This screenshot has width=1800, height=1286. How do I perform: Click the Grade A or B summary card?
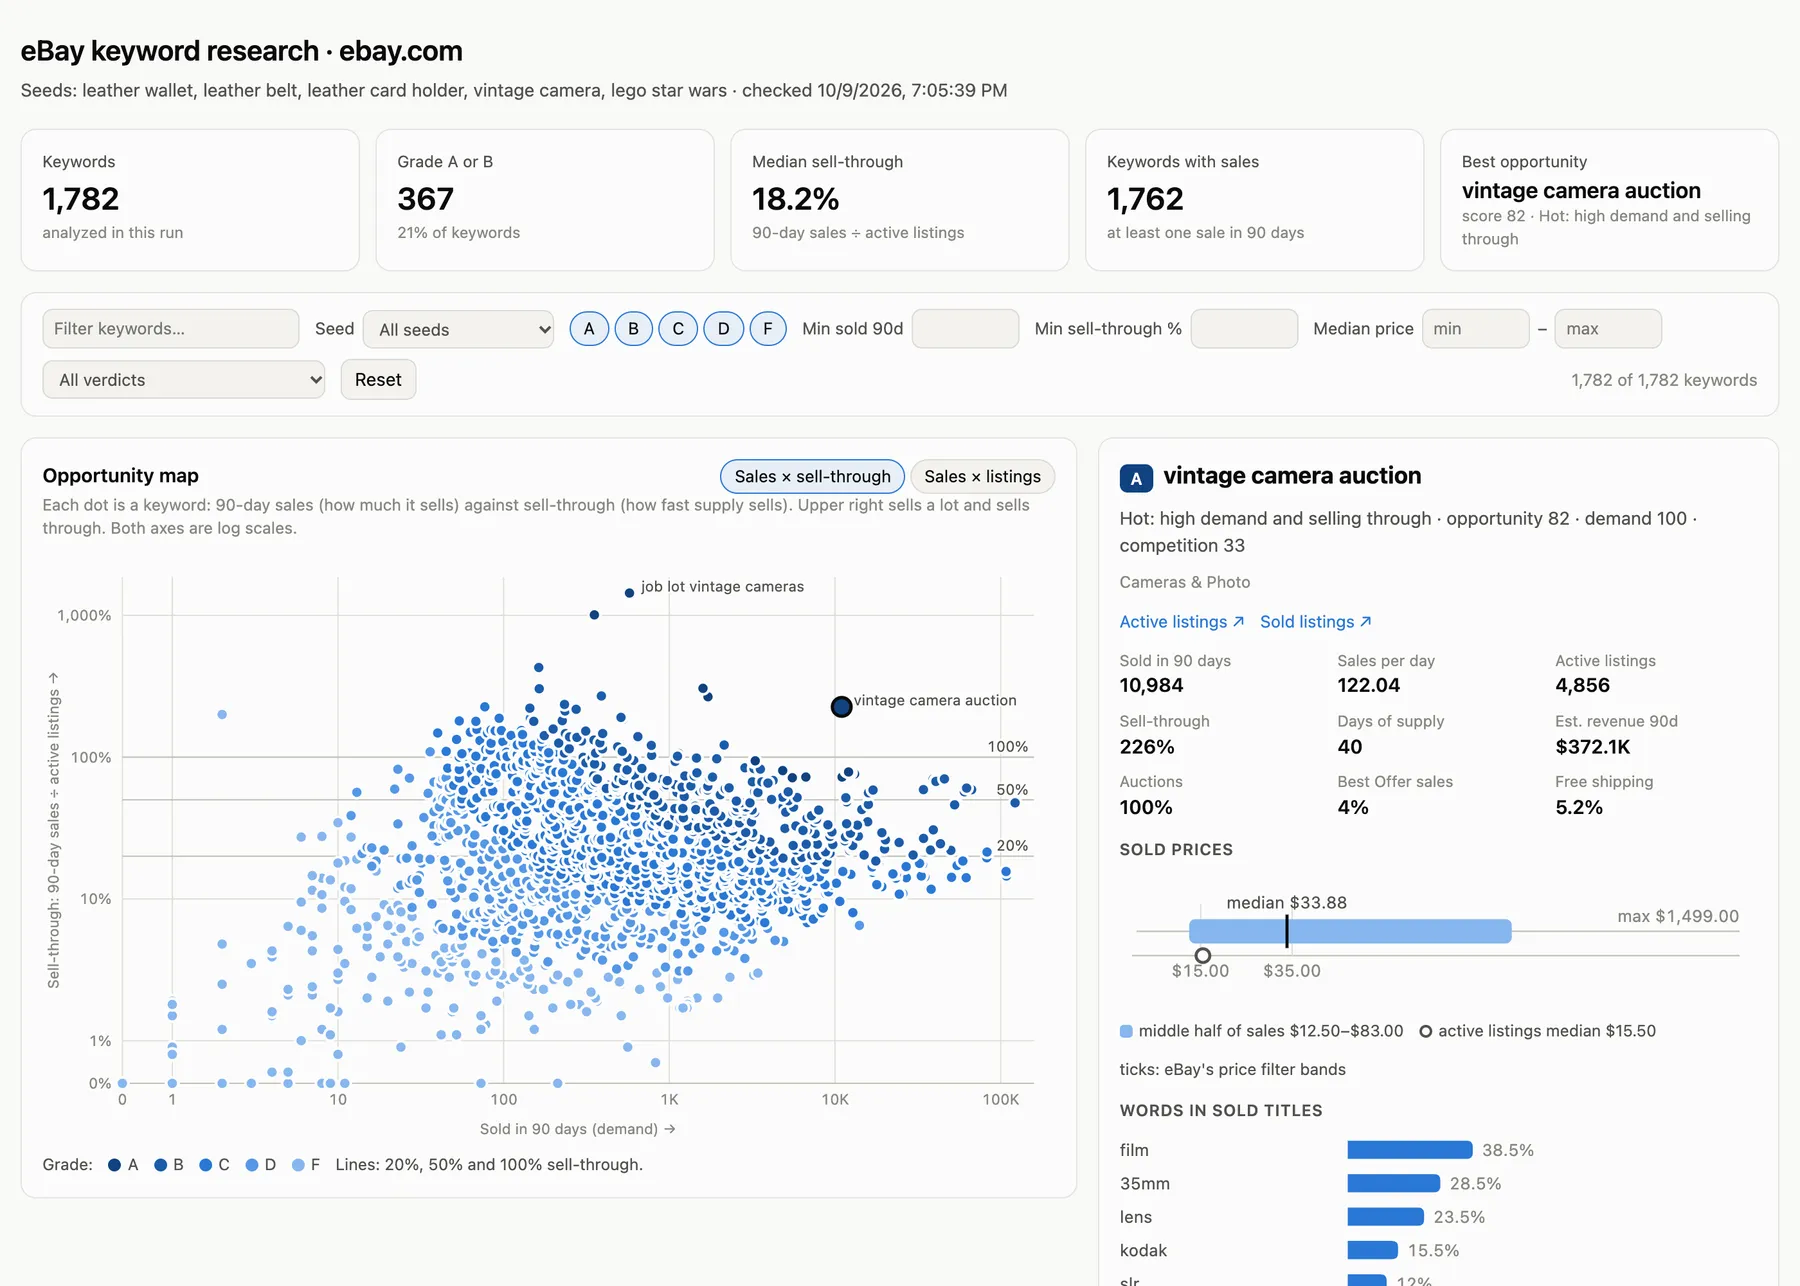(x=545, y=200)
